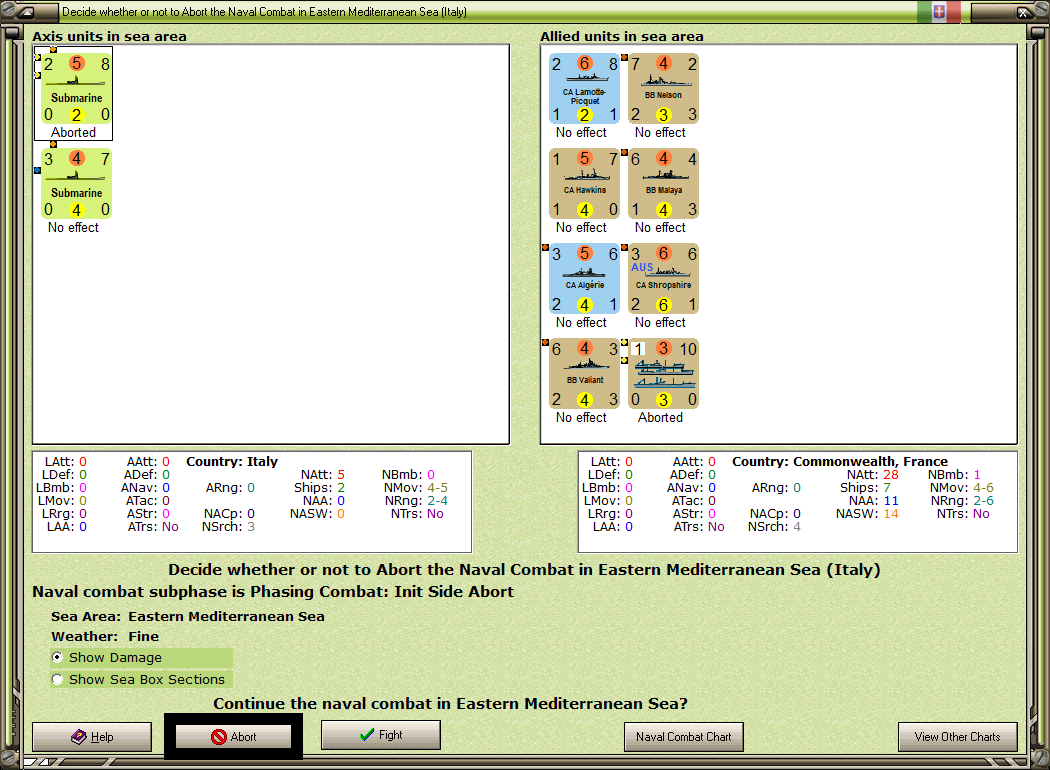The height and width of the screenshot is (770, 1050).
Task: Choose Fight to continue combat
Action: click(380, 735)
